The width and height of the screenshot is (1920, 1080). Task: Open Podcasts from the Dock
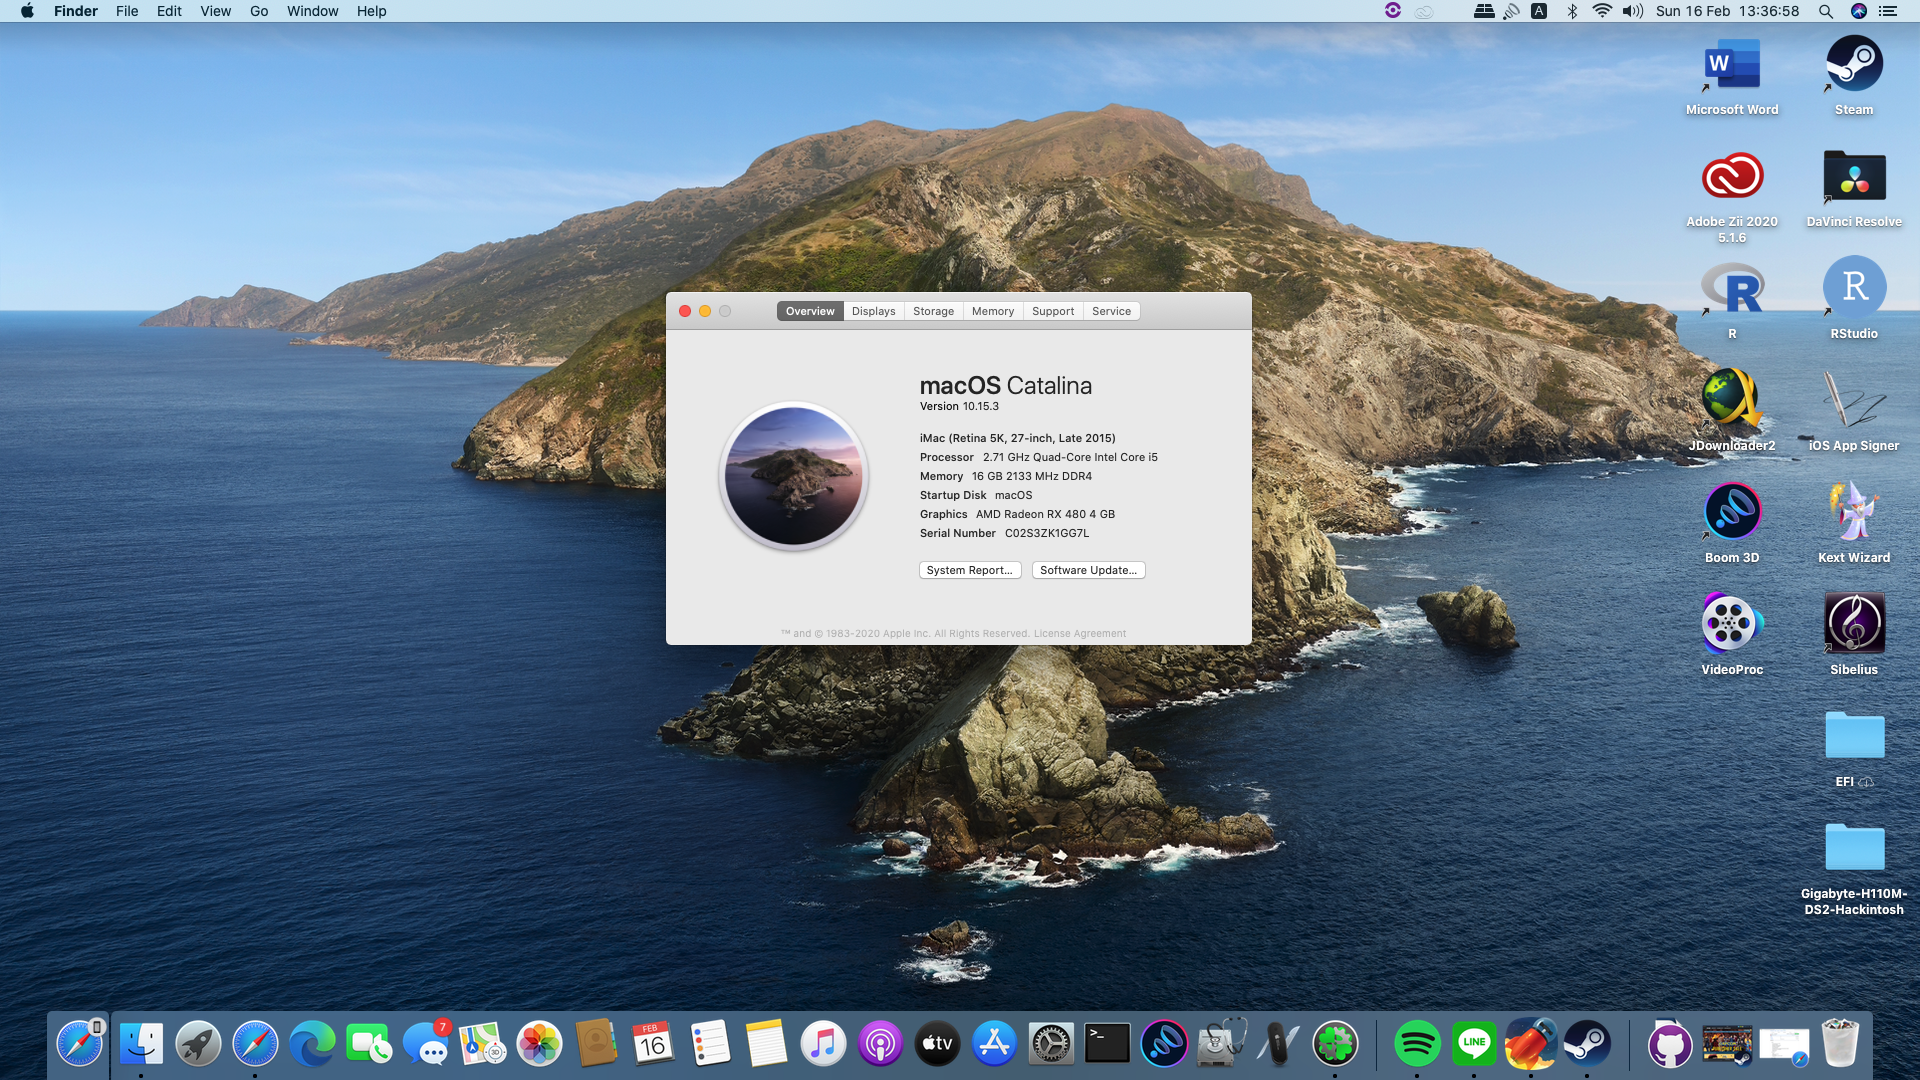click(x=881, y=1044)
